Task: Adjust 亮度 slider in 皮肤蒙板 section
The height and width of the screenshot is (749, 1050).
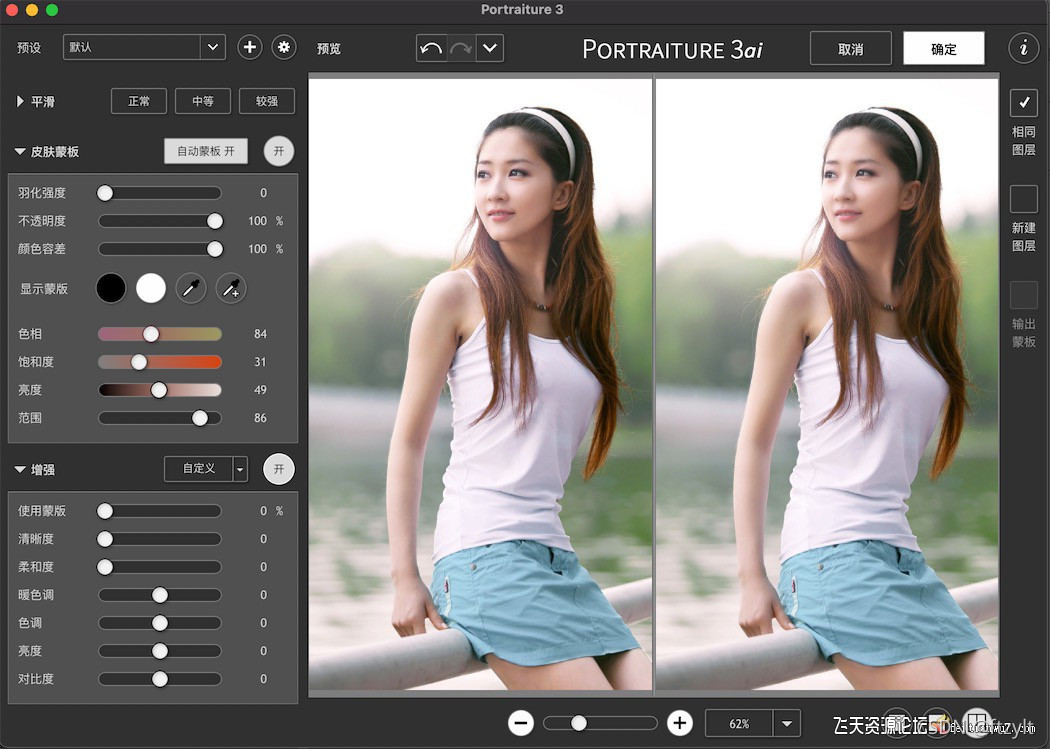Action: point(159,390)
